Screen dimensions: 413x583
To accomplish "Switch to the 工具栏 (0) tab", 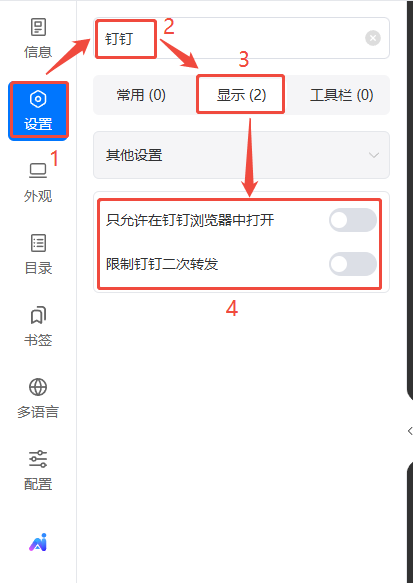I will pyautogui.click(x=342, y=95).
